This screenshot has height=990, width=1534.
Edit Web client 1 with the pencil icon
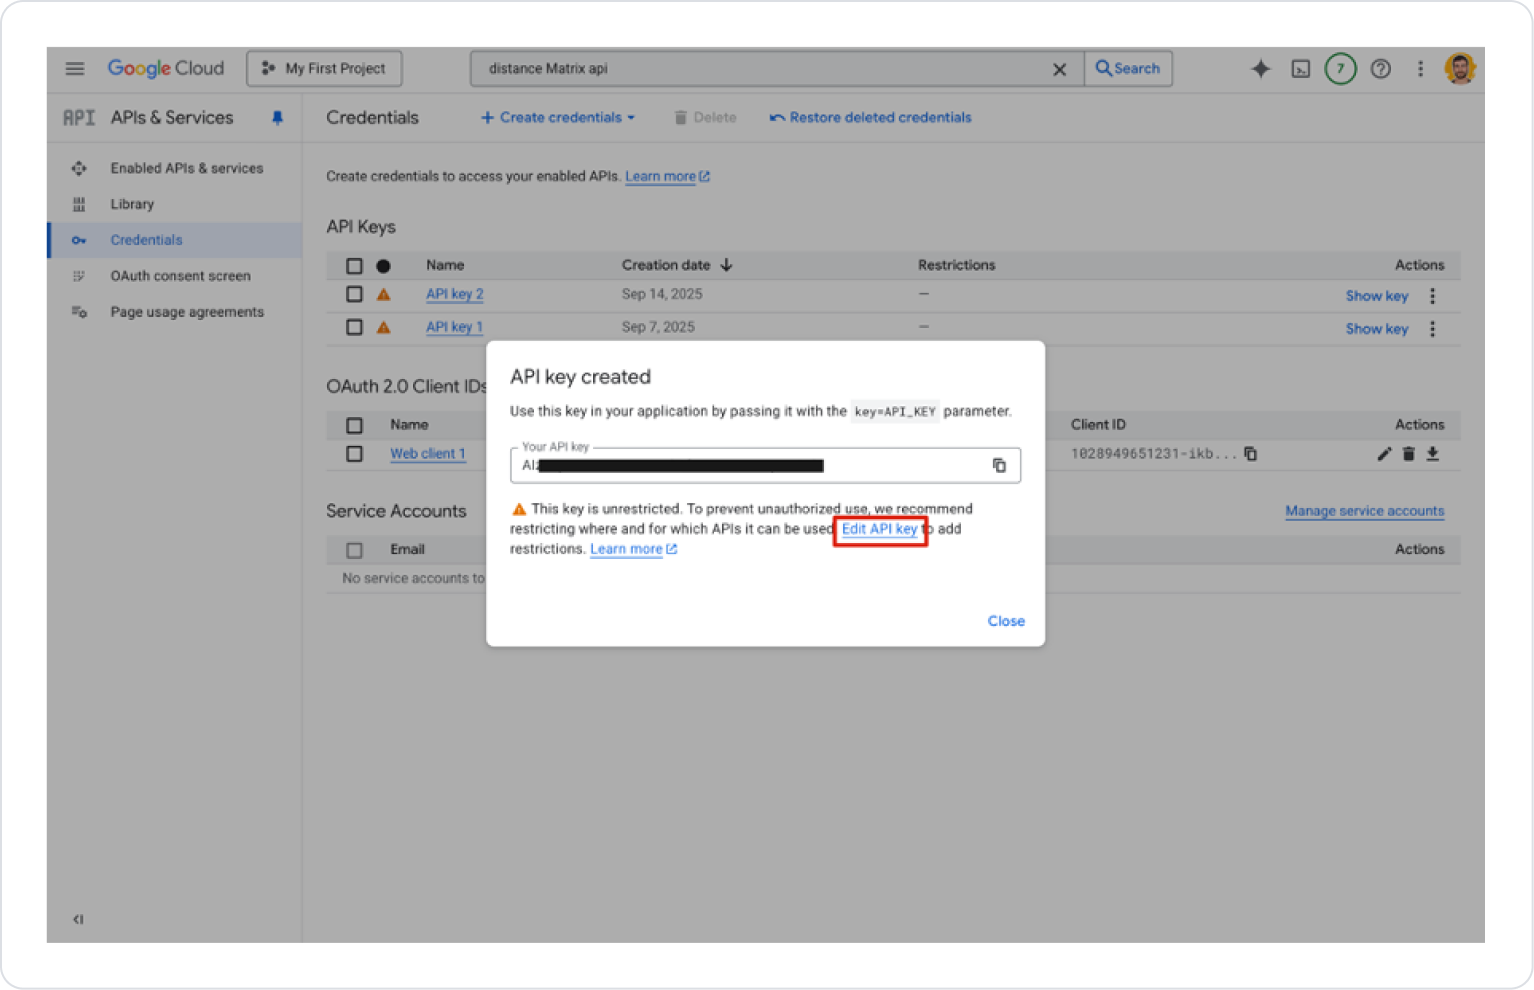pyautogui.click(x=1384, y=454)
